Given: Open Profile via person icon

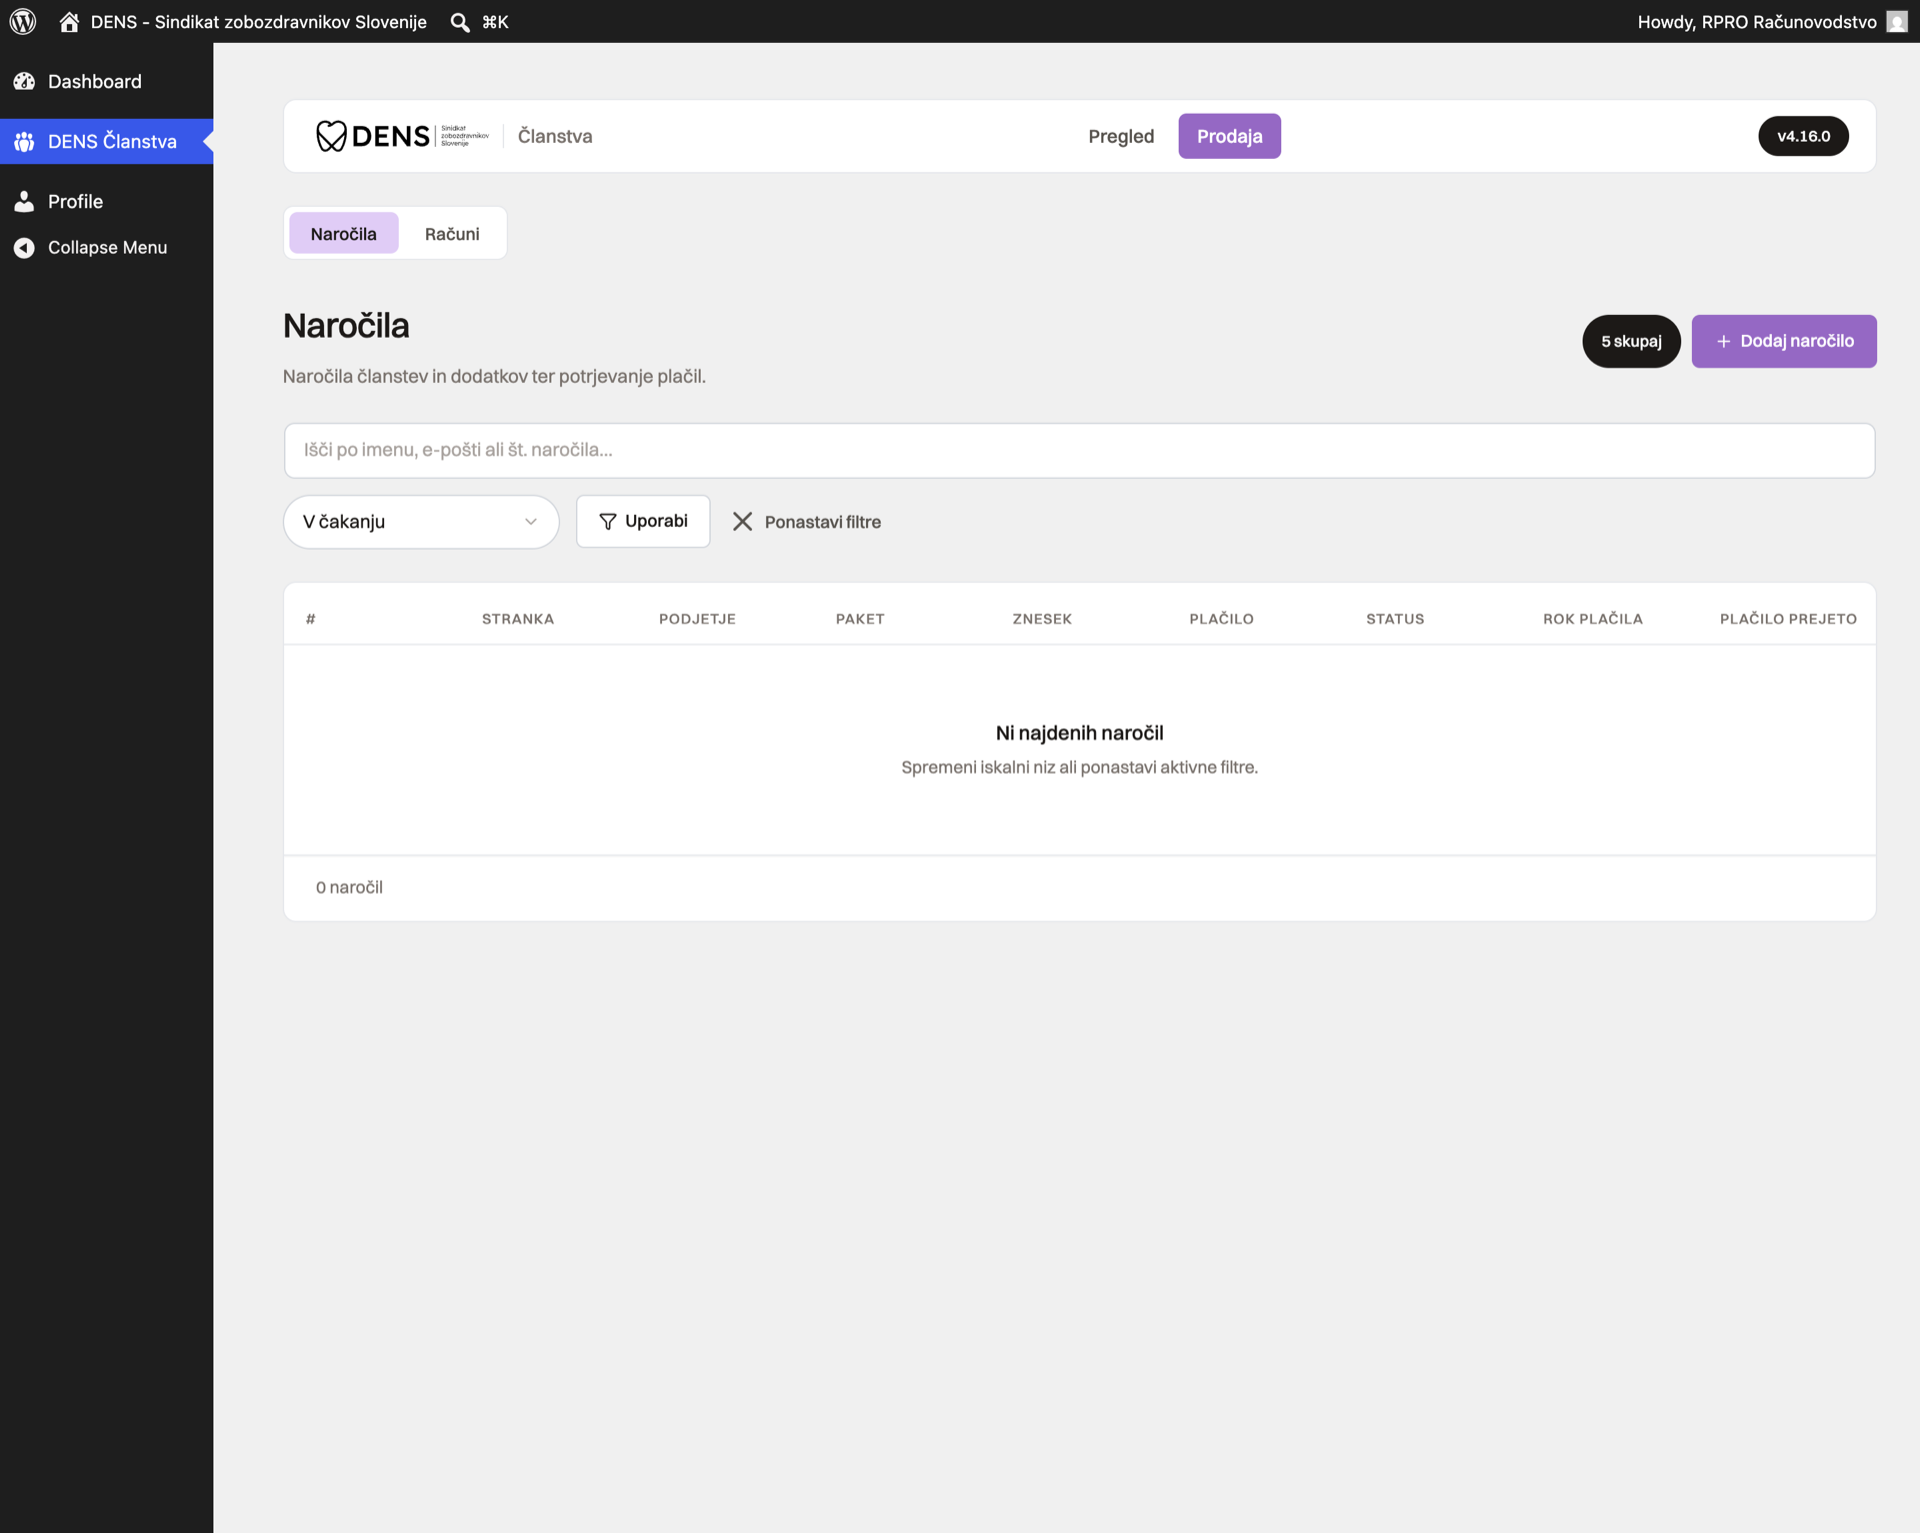Looking at the screenshot, I should tap(24, 201).
